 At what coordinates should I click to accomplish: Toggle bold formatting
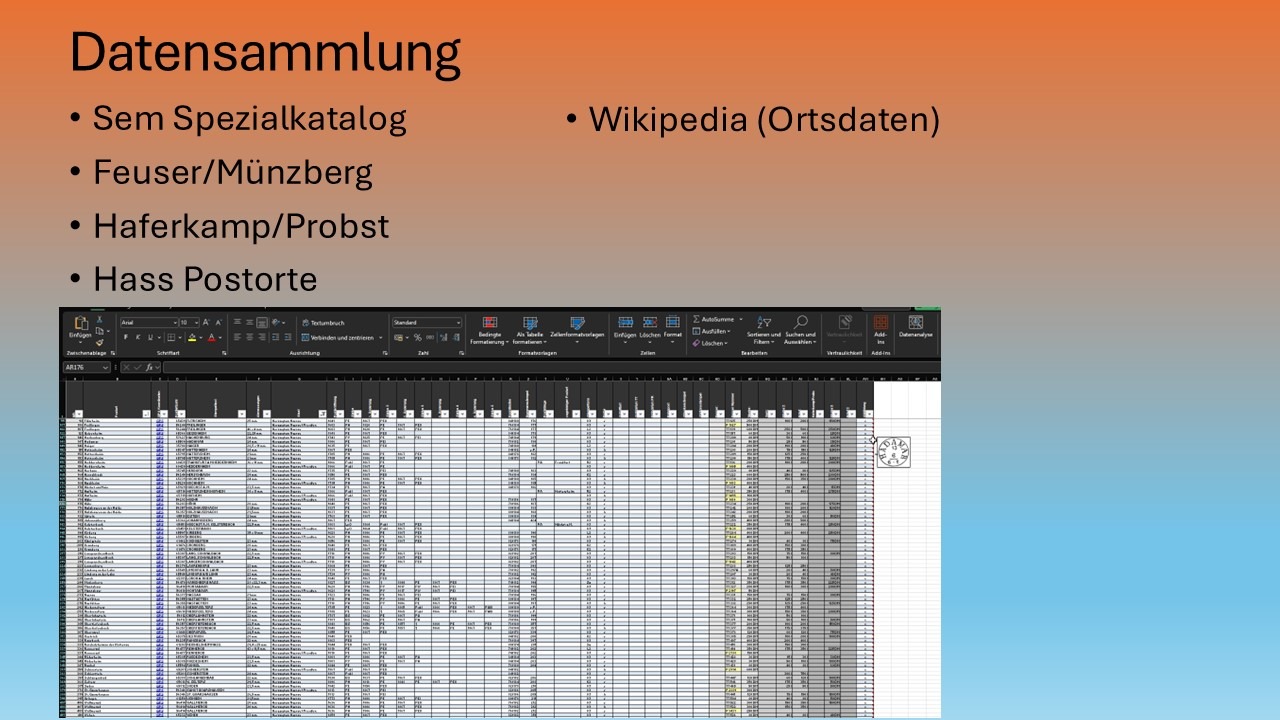[x=126, y=338]
